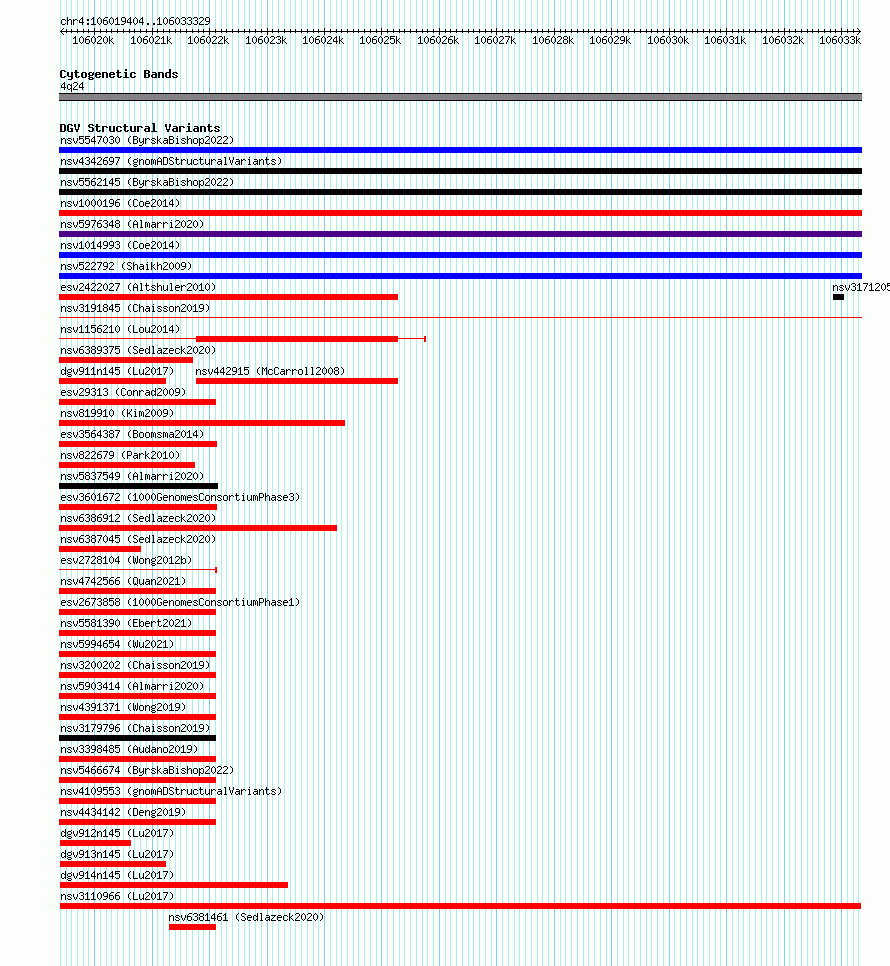Click esv2673858 (1000GenomesConsortiumPhase1) label

(x=180, y=602)
